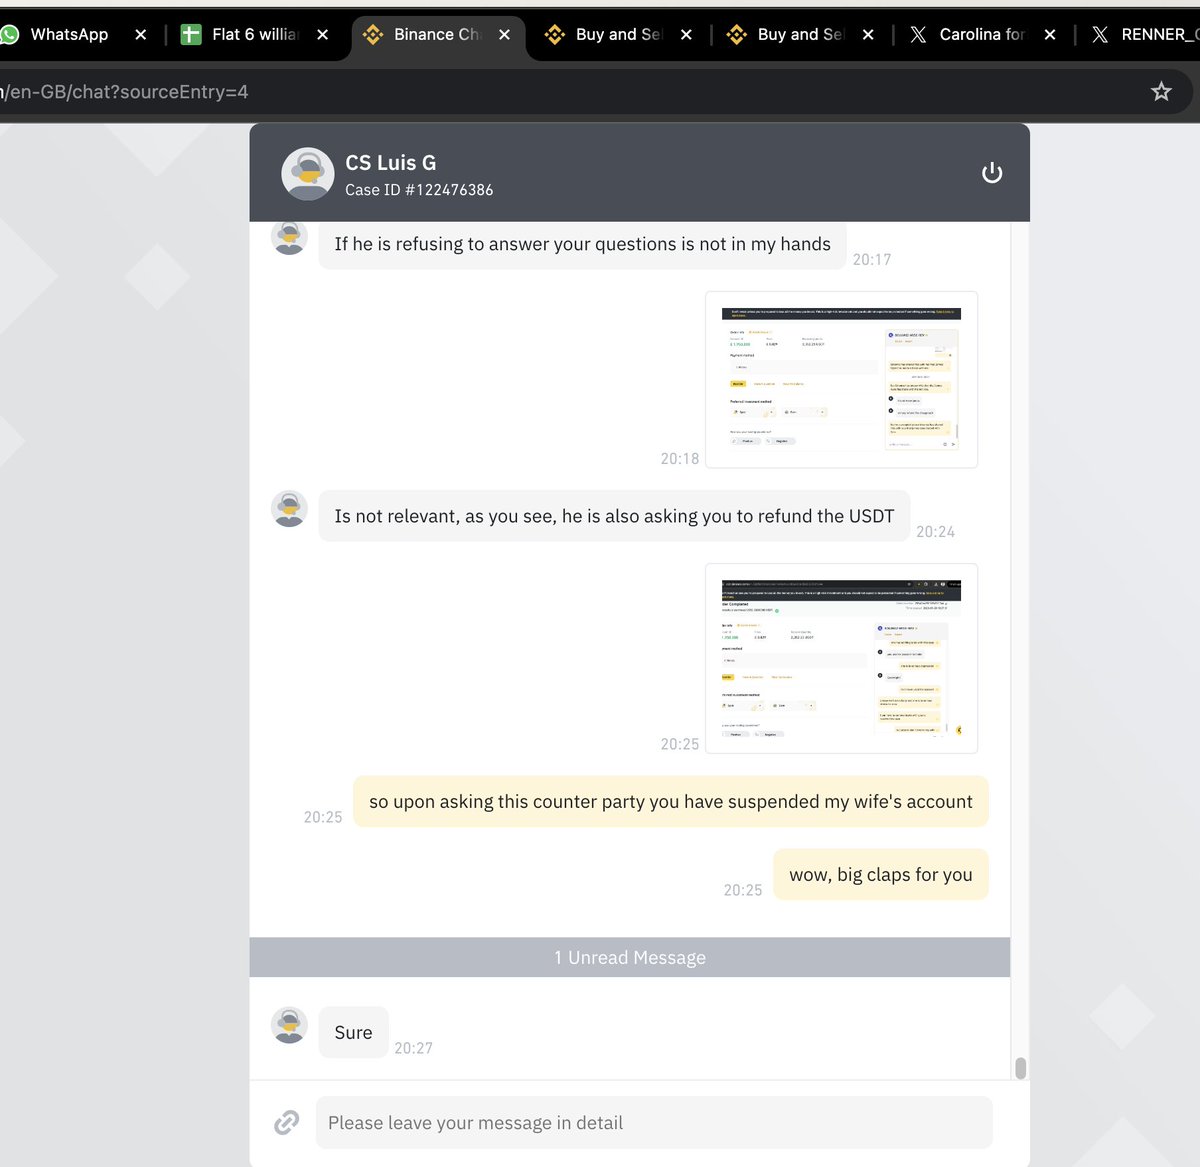1200x1167 pixels.
Task: Click the 'wow, big claps for you' message bubble
Action: coord(879,874)
